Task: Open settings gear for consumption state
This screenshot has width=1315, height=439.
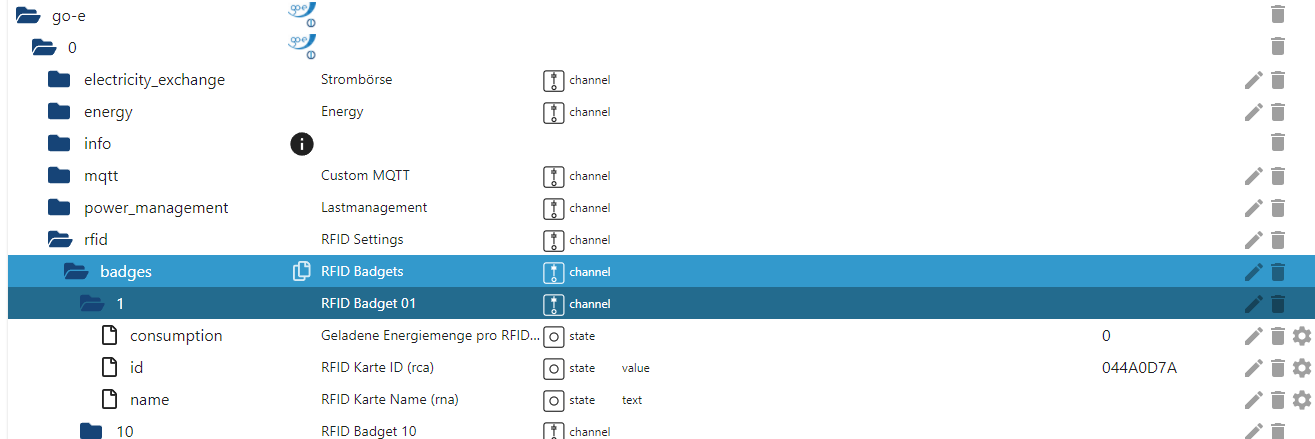Action: tap(1301, 336)
